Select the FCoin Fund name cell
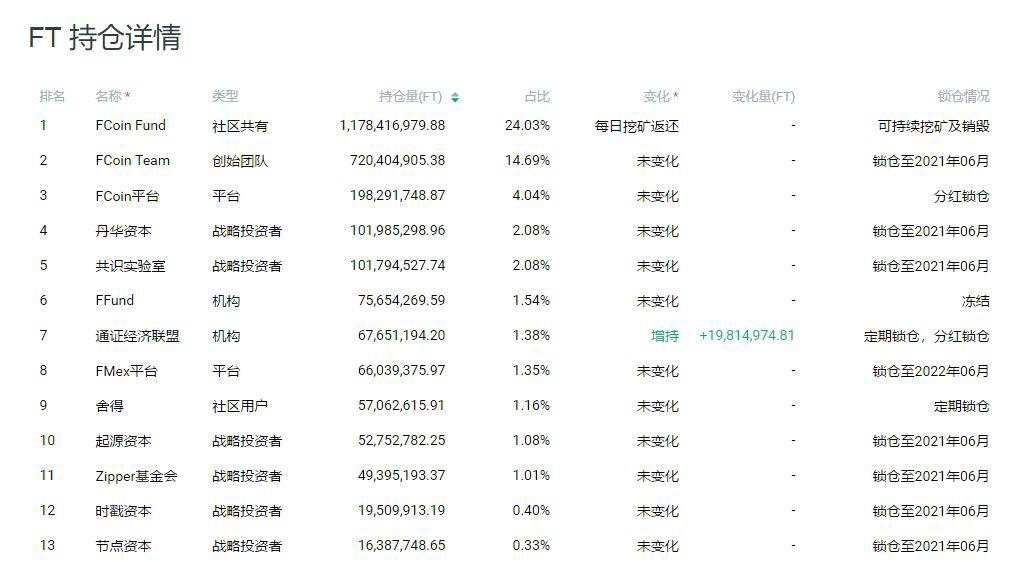 click(x=131, y=125)
